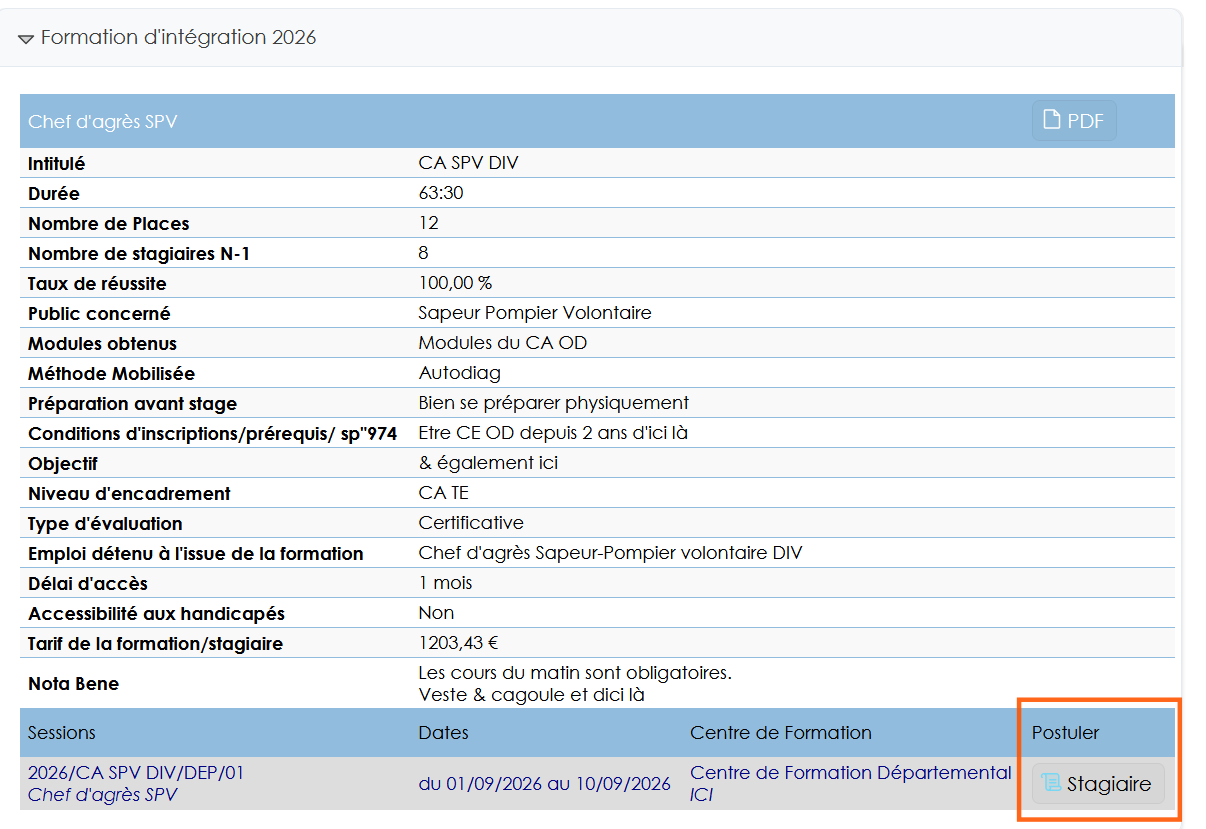Click the Taux de réussite 100,00 % value
The image size is (1206, 829).
[x=455, y=283]
